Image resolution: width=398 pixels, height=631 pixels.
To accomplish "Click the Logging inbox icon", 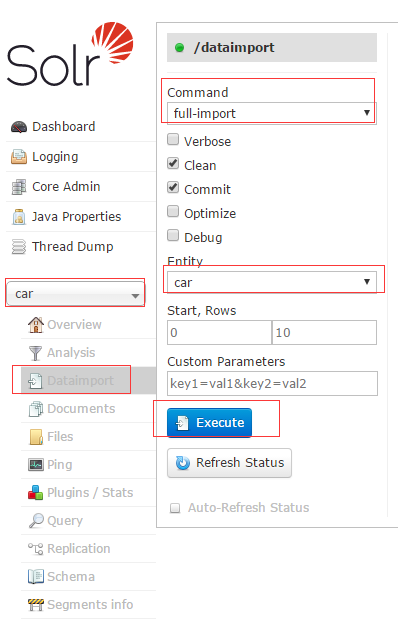I will tap(19, 157).
